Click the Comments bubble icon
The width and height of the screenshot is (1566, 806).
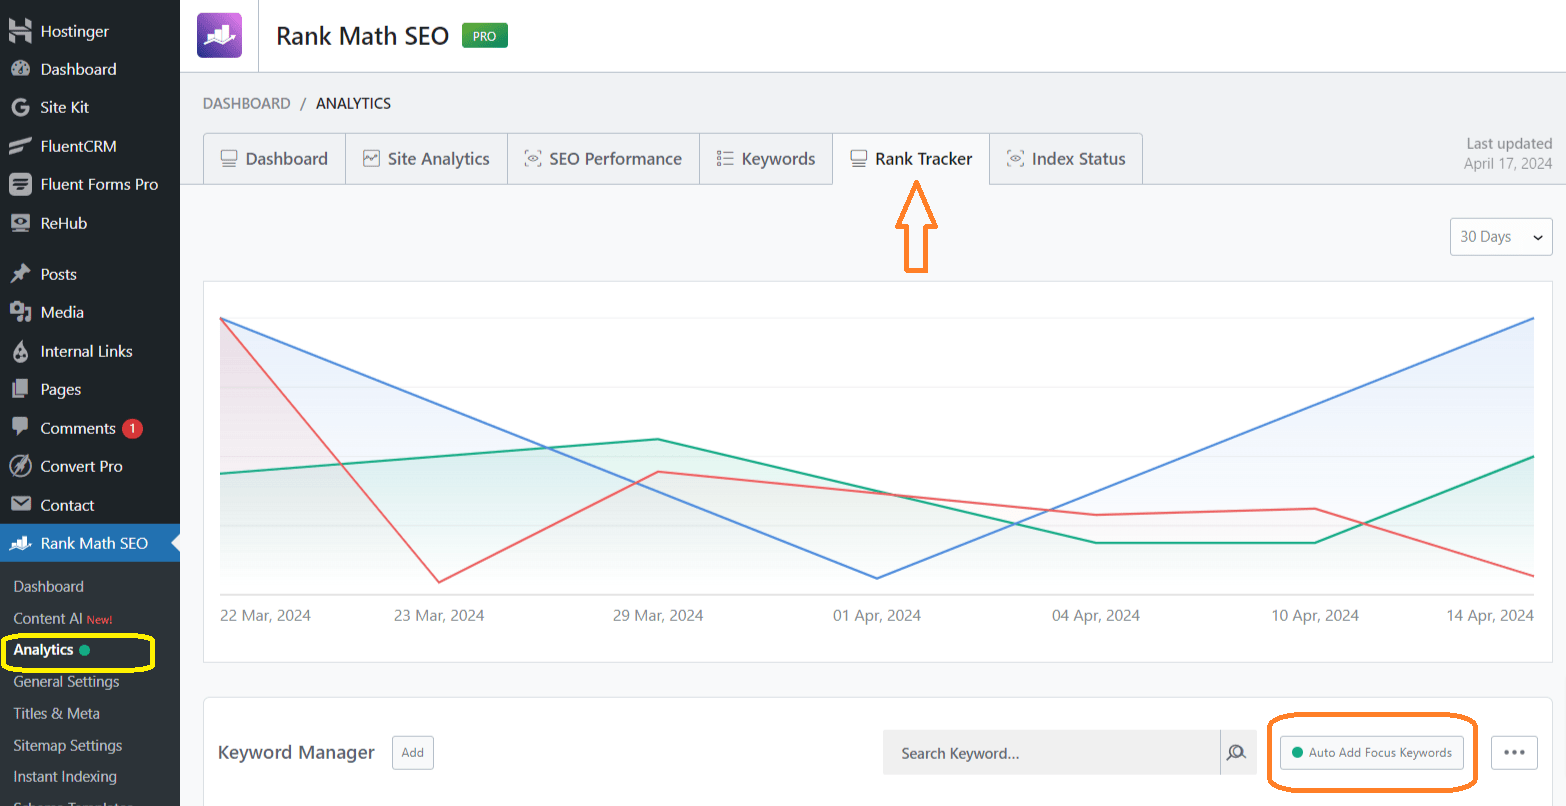[x=20, y=427]
